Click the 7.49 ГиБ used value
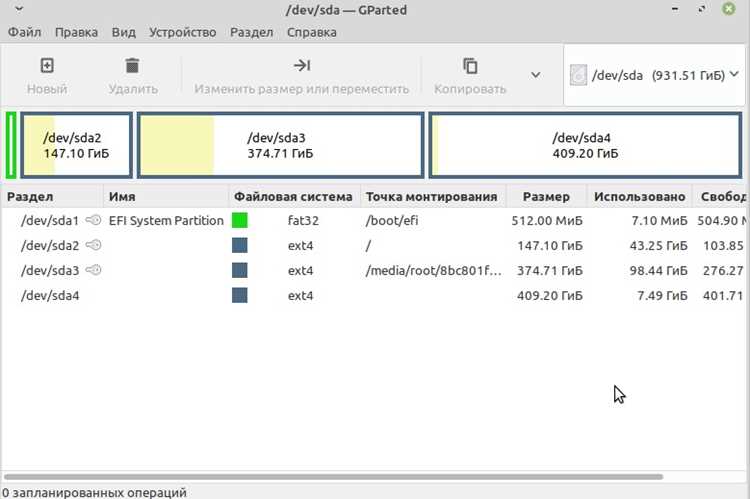The width and height of the screenshot is (750, 499). 662,296
